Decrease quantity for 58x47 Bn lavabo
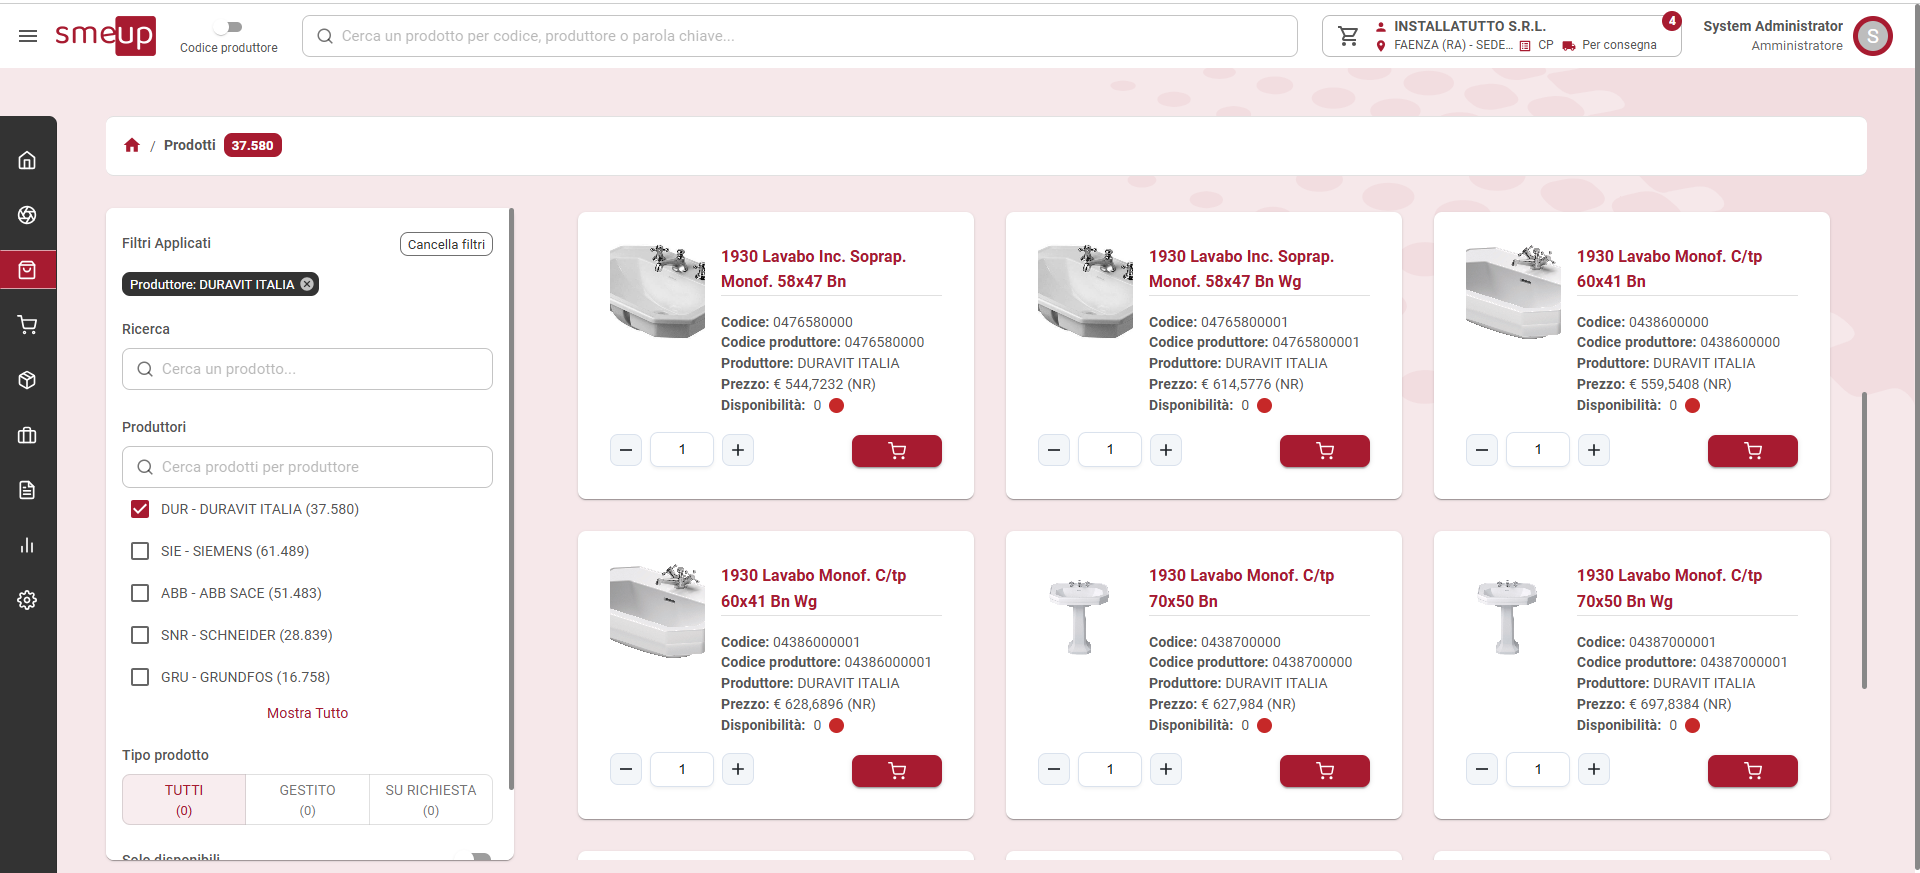This screenshot has height=873, width=1920. [x=626, y=450]
